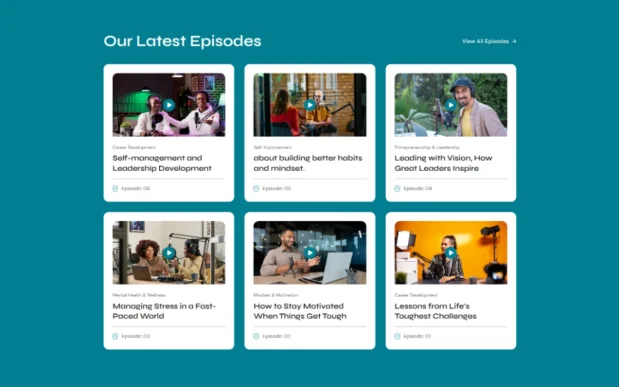Open the View All Episodes link
619x387 pixels.
tap(489, 41)
